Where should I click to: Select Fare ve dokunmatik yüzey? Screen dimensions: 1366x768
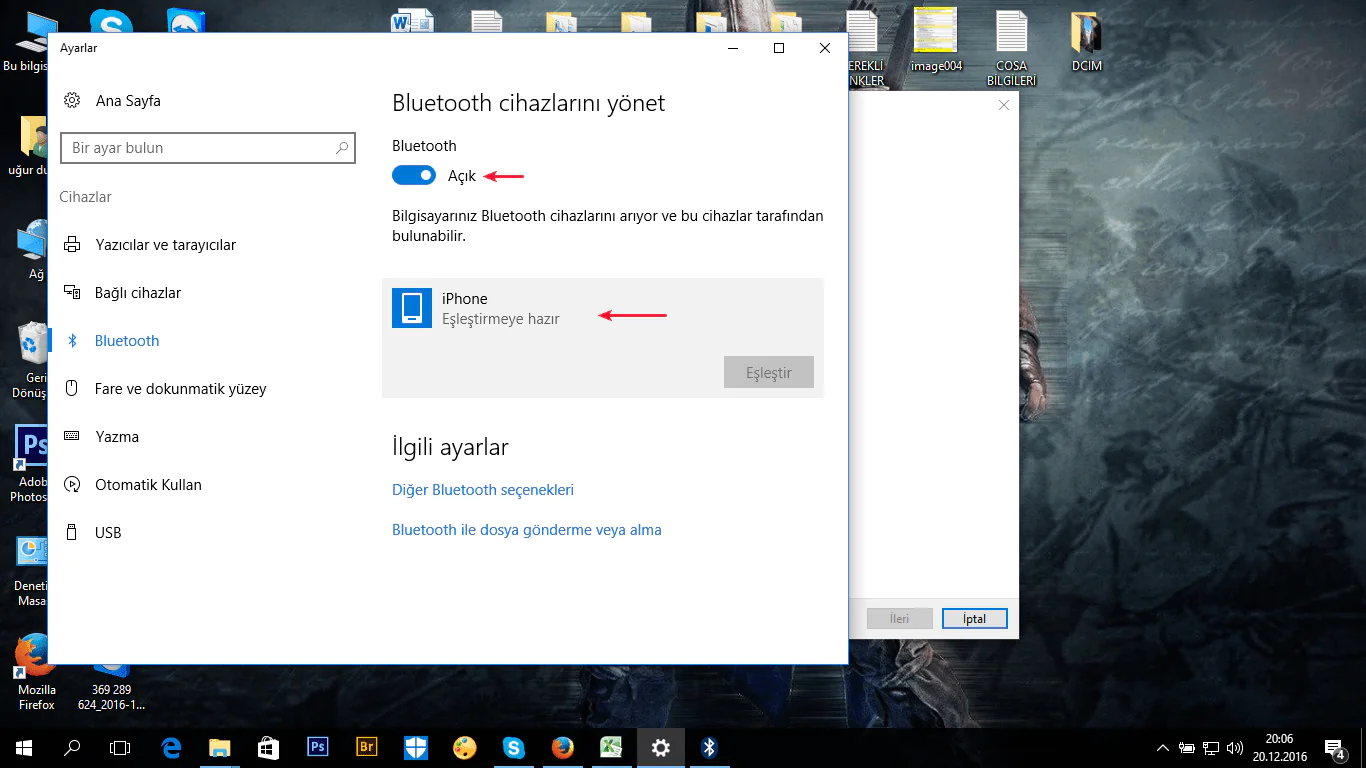click(180, 389)
